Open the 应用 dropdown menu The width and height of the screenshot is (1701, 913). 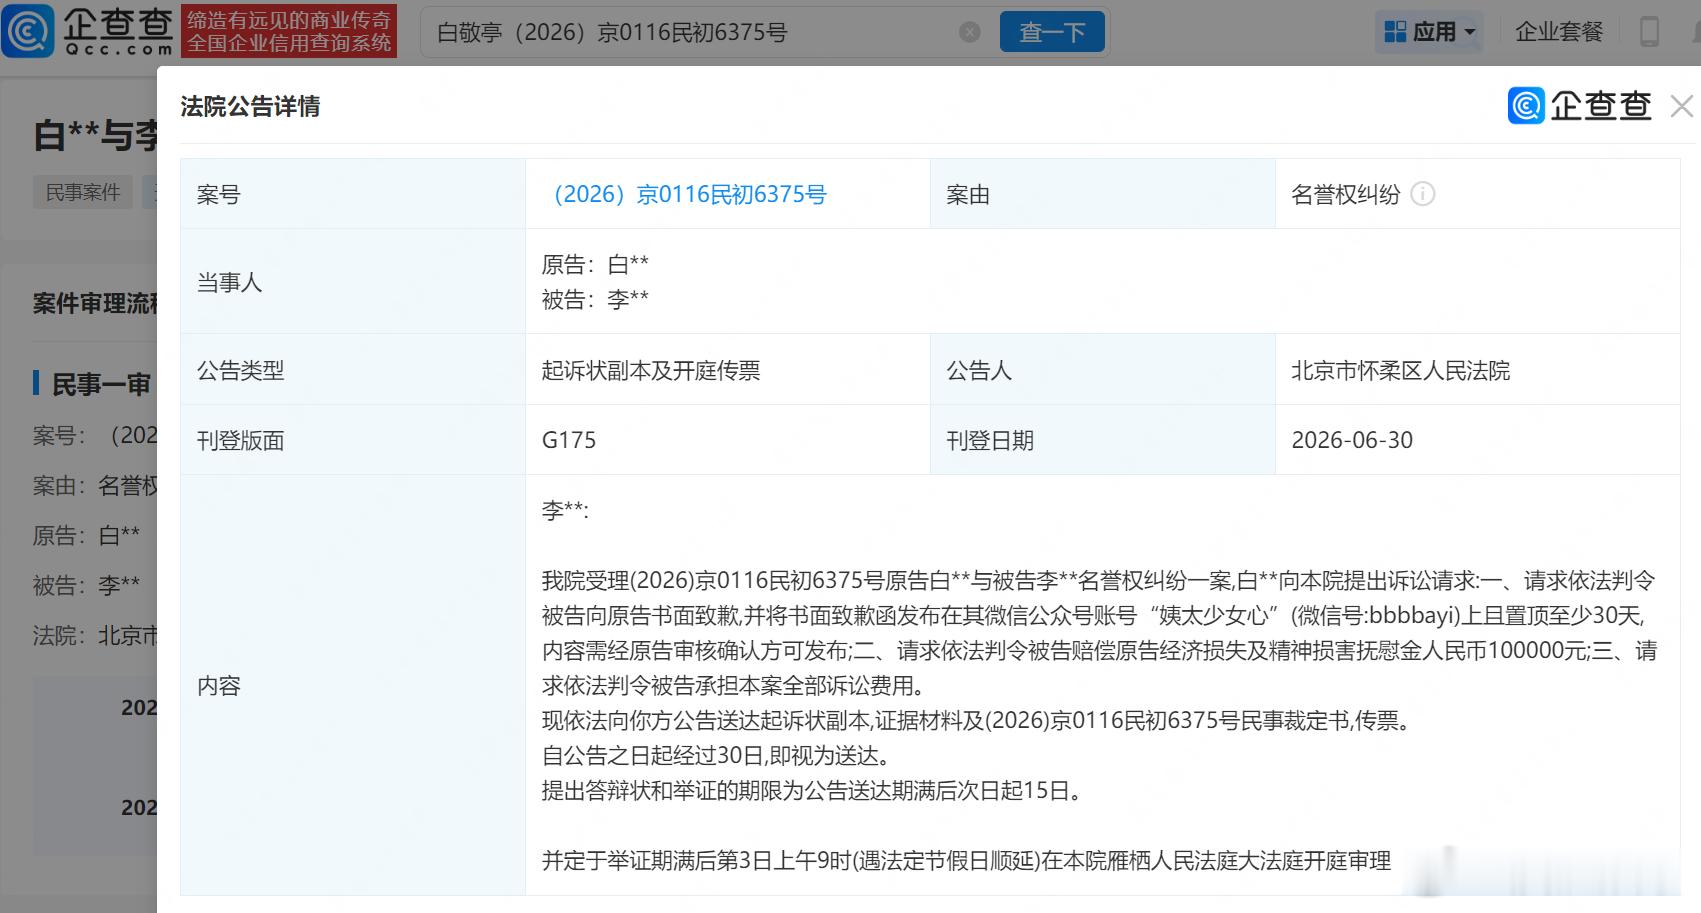(x=1429, y=32)
